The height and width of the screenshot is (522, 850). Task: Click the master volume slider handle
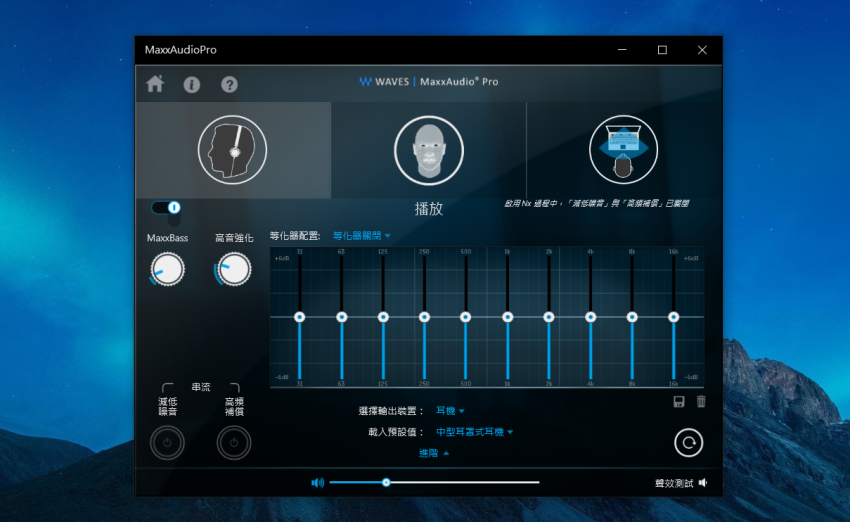[x=386, y=482]
